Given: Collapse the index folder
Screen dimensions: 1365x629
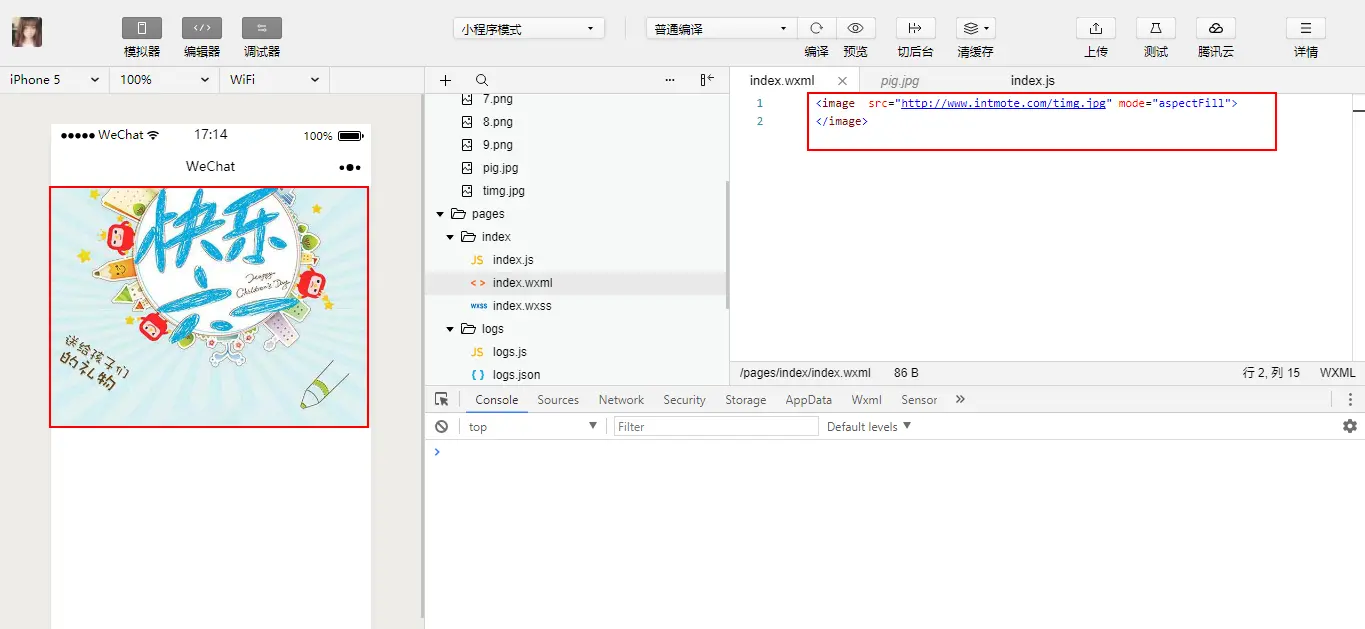Looking at the screenshot, I should (x=450, y=237).
